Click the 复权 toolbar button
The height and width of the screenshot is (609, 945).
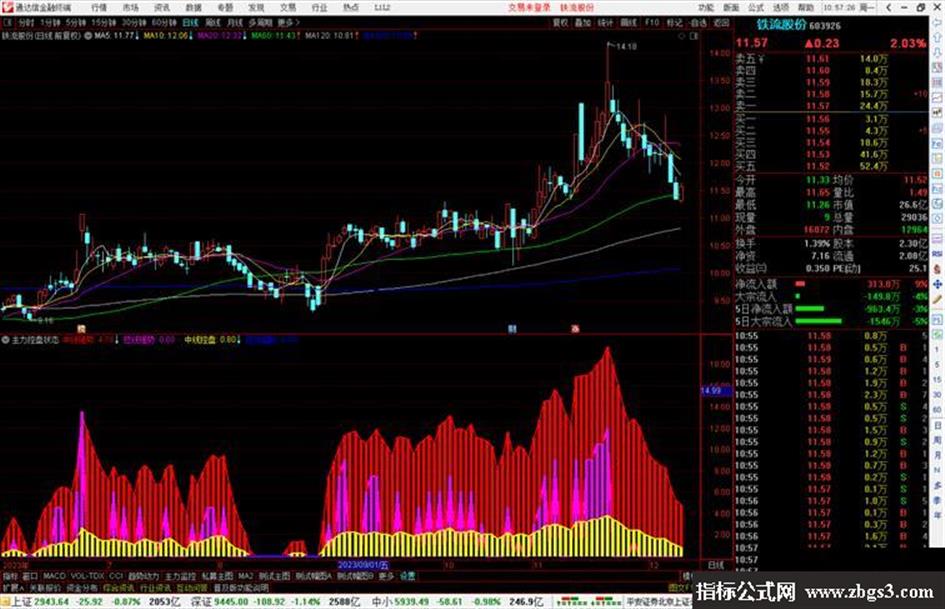click(x=560, y=22)
